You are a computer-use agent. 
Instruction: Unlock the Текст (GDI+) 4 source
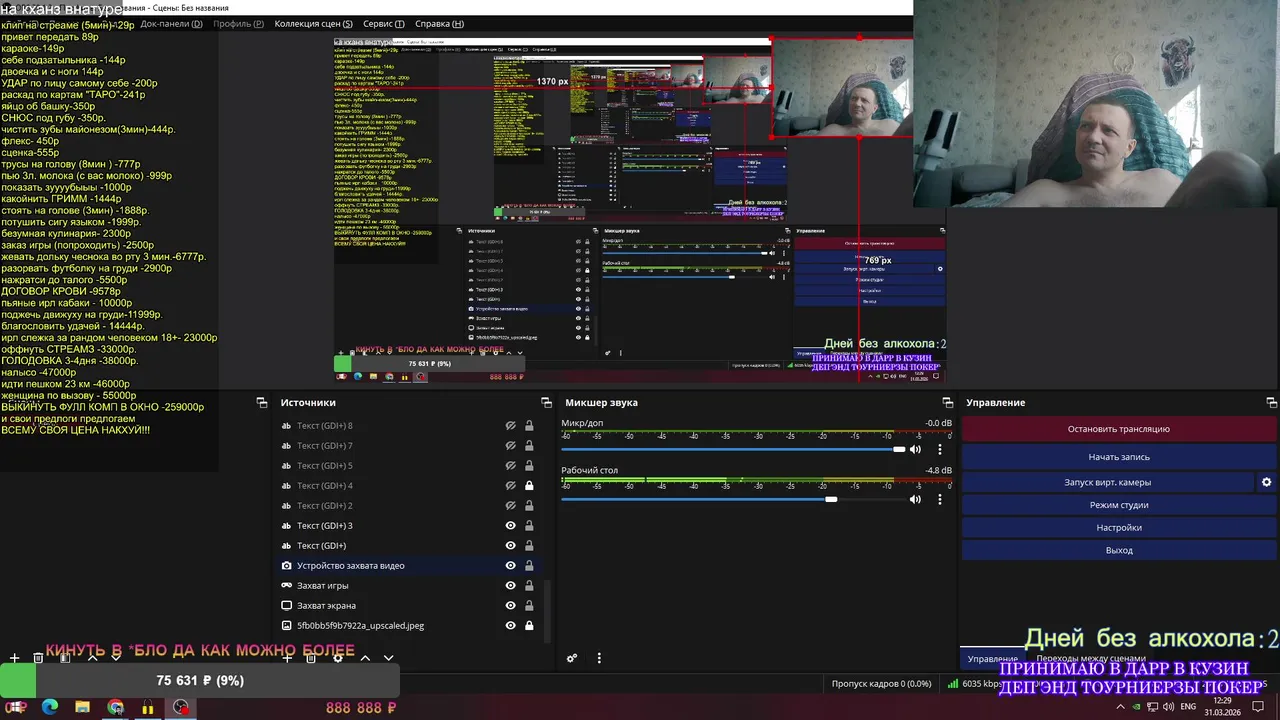coord(529,486)
